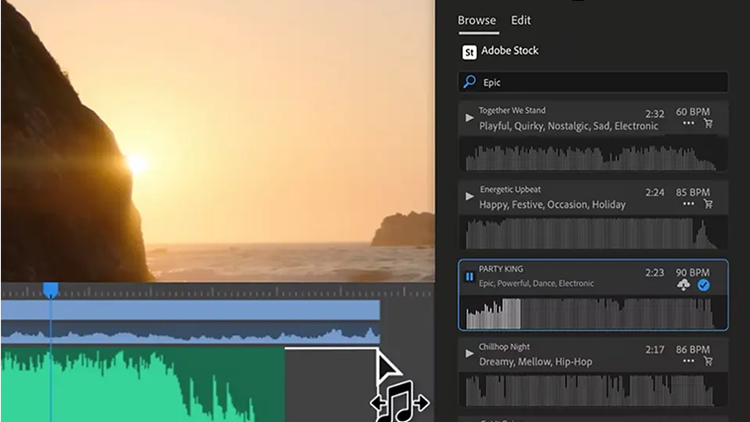Click the timeline ruler
Viewport: 750px width, 422px height.
pos(217,291)
